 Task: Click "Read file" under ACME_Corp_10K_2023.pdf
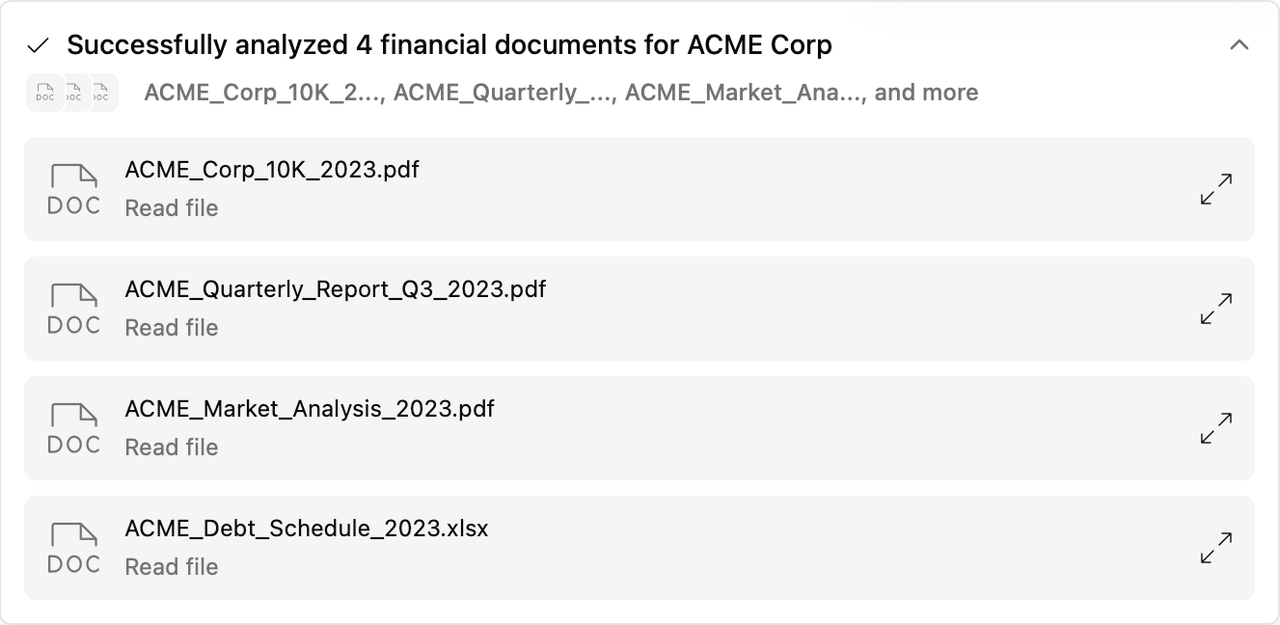click(171, 208)
